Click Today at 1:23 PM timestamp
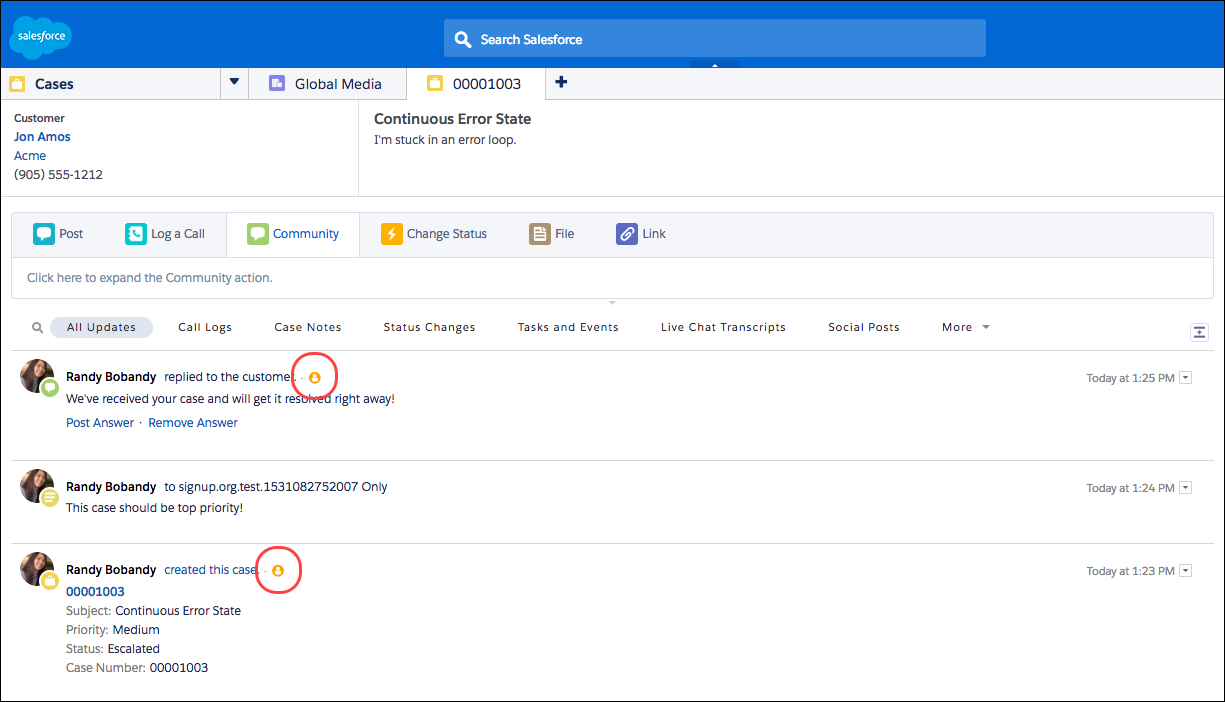 pos(1130,571)
